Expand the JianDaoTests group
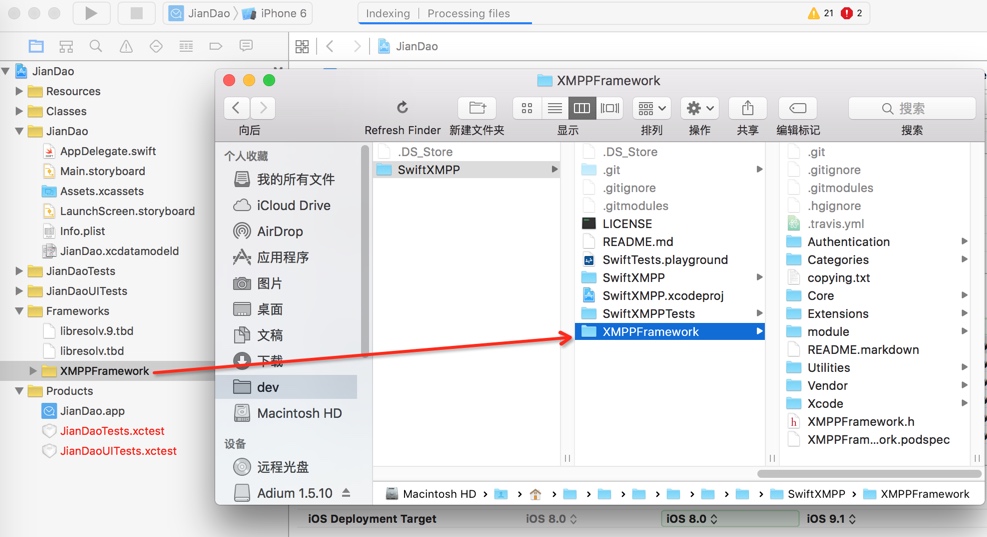987x537 pixels. [x=19, y=271]
